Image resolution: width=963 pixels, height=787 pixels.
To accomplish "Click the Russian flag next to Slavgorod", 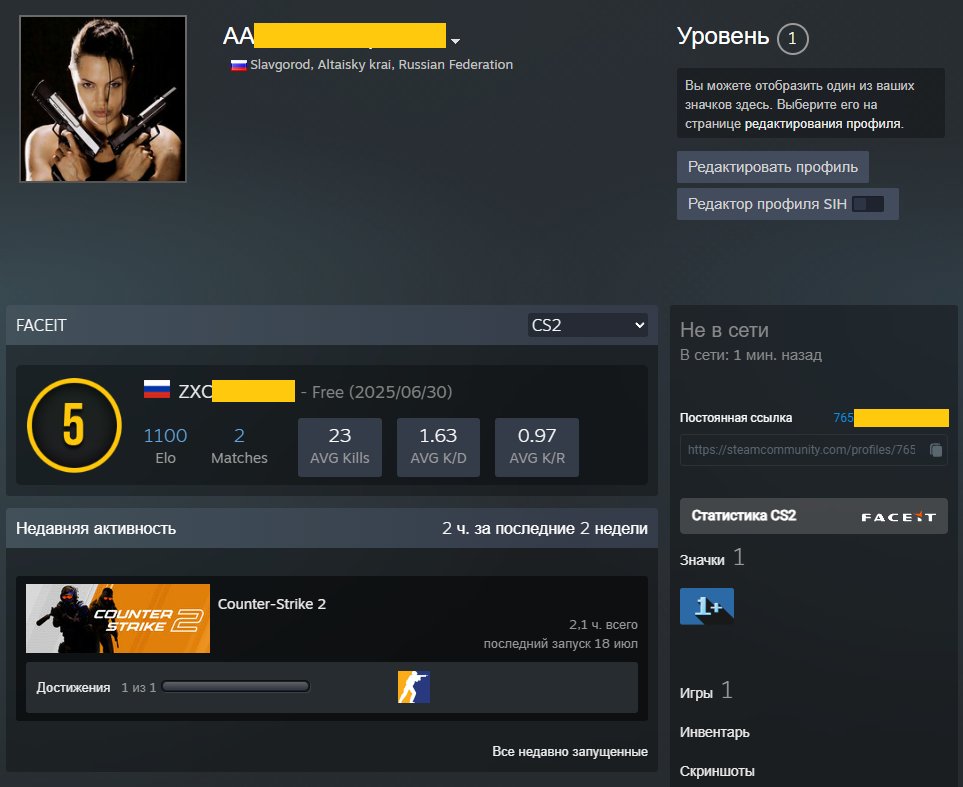I will [x=238, y=65].
